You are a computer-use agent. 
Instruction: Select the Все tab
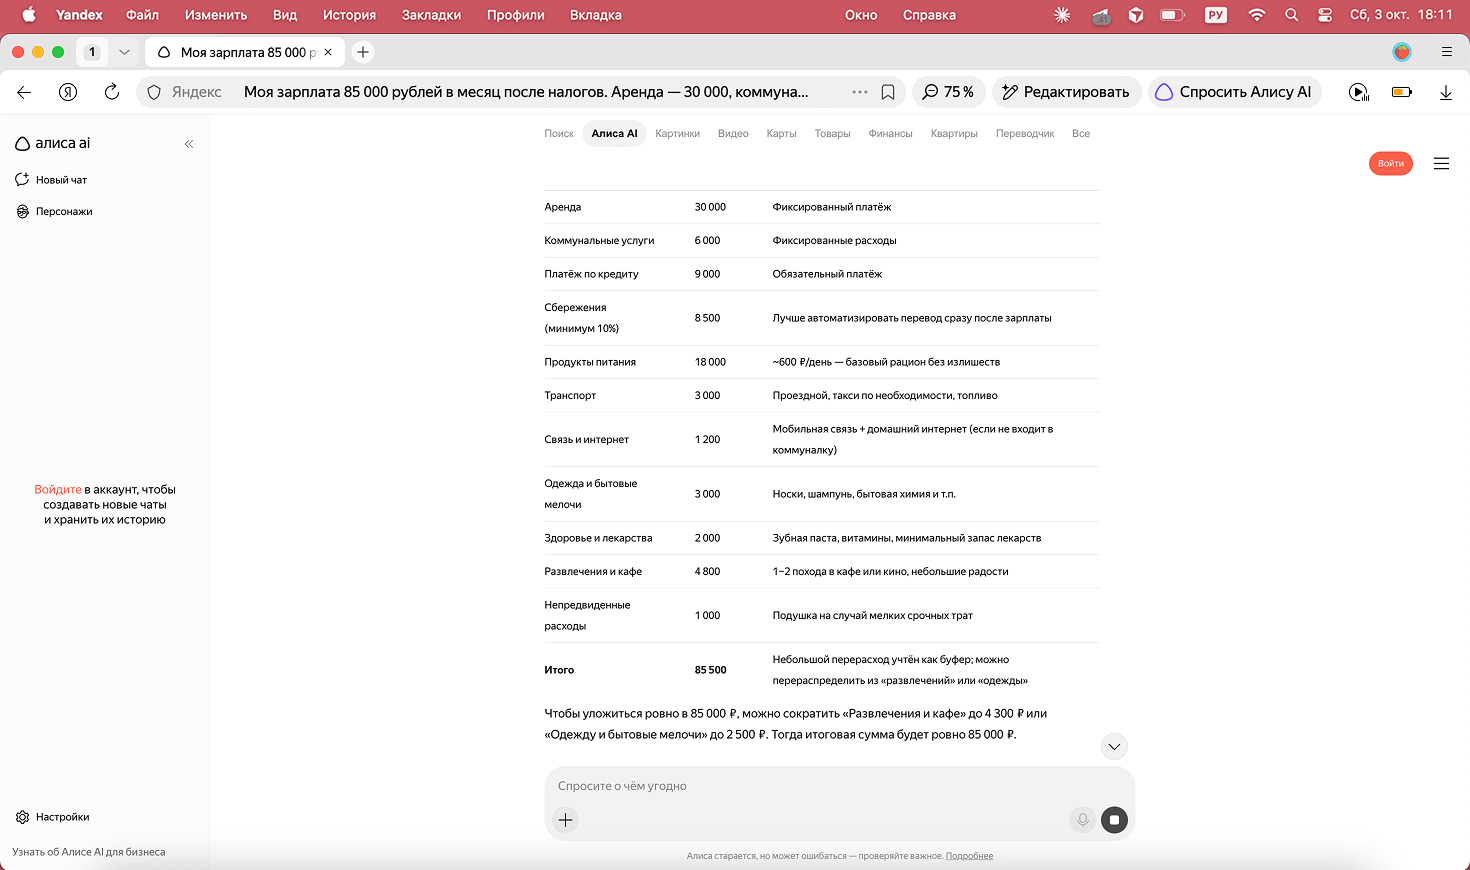pyautogui.click(x=1081, y=134)
